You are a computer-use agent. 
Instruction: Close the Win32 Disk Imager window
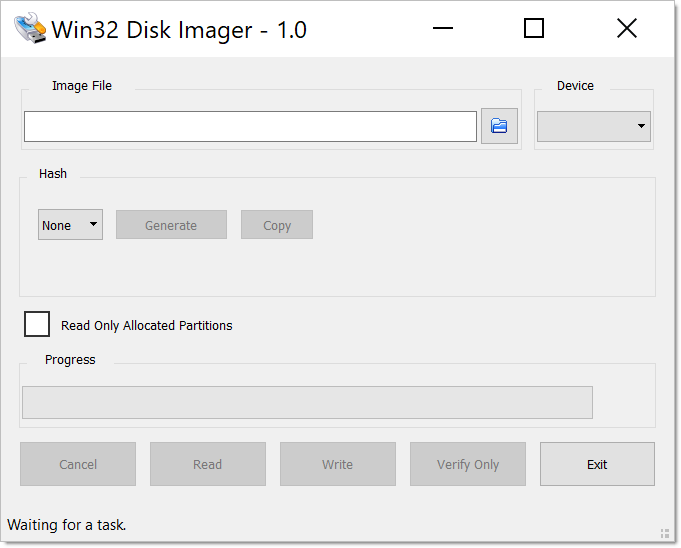627,29
